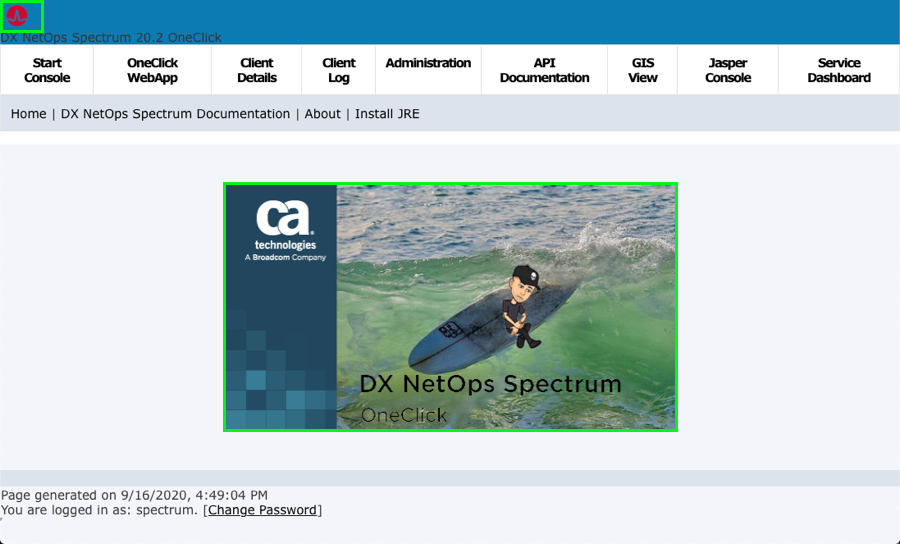View Client Details page

tap(257, 70)
